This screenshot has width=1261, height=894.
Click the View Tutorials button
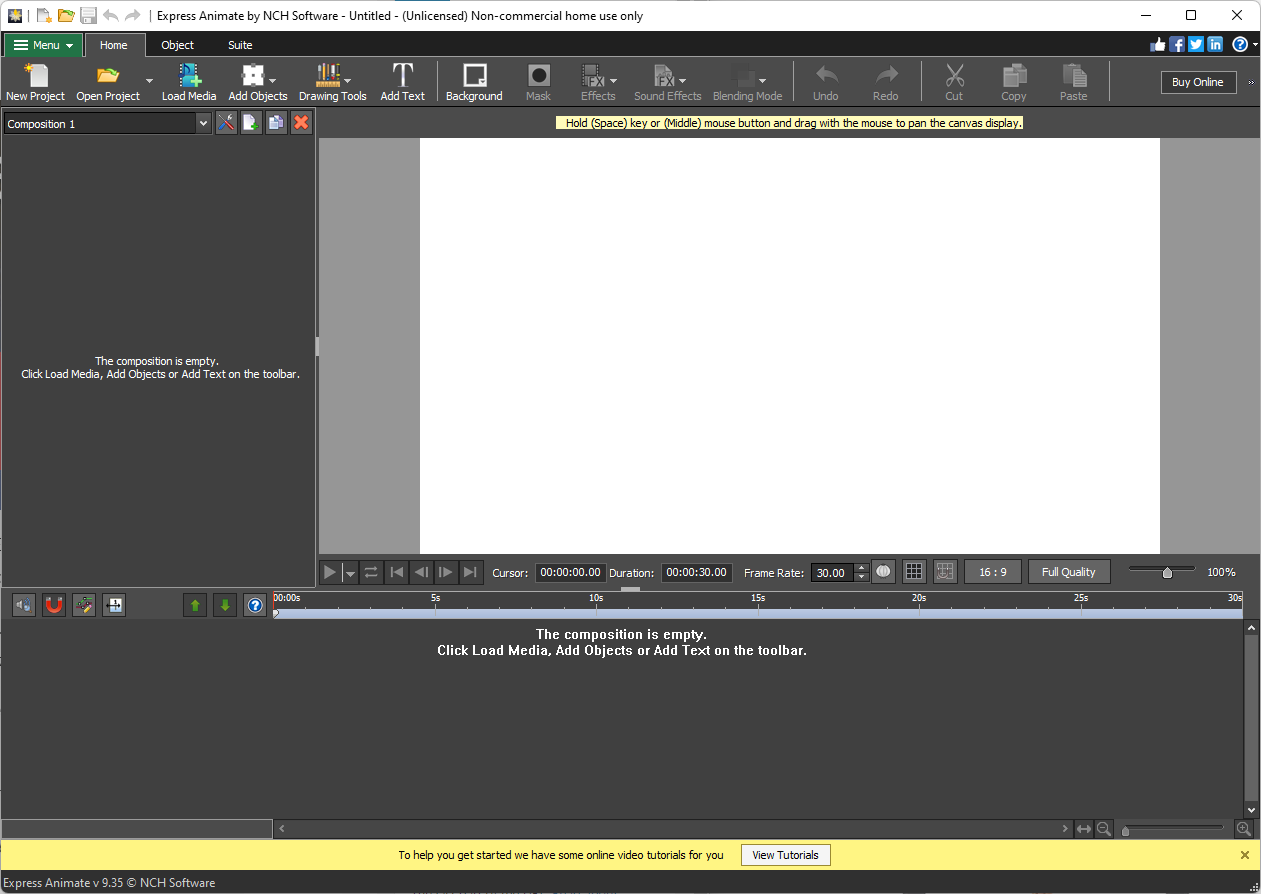click(786, 855)
